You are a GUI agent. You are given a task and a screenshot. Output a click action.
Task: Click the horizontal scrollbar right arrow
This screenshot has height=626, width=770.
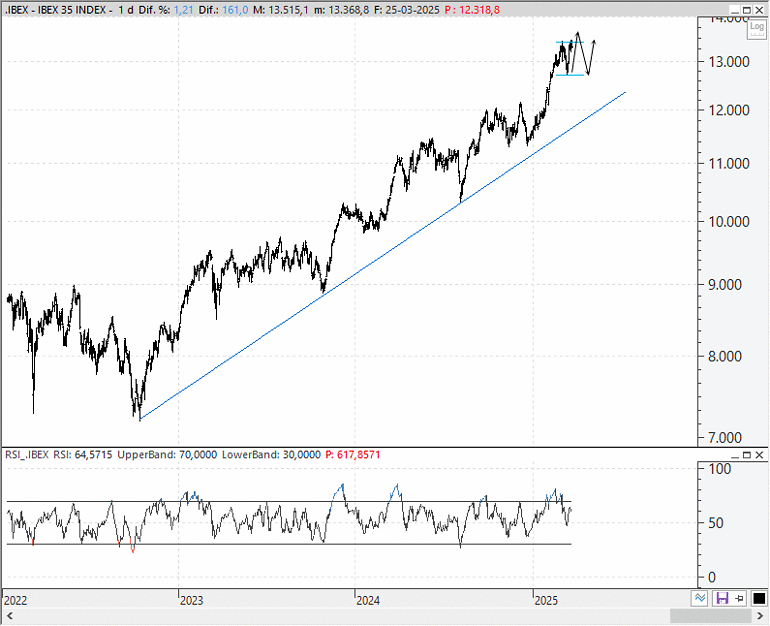click(x=760, y=616)
